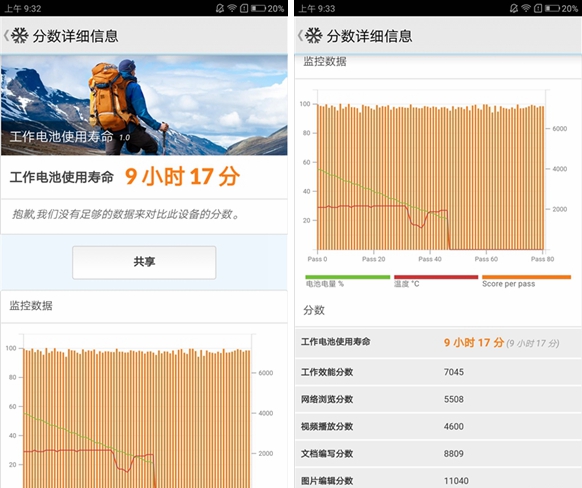The height and width of the screenshot is (488, 582).
Task: Tap the 工作效能分数 7045 row
Action: point(438,372)
